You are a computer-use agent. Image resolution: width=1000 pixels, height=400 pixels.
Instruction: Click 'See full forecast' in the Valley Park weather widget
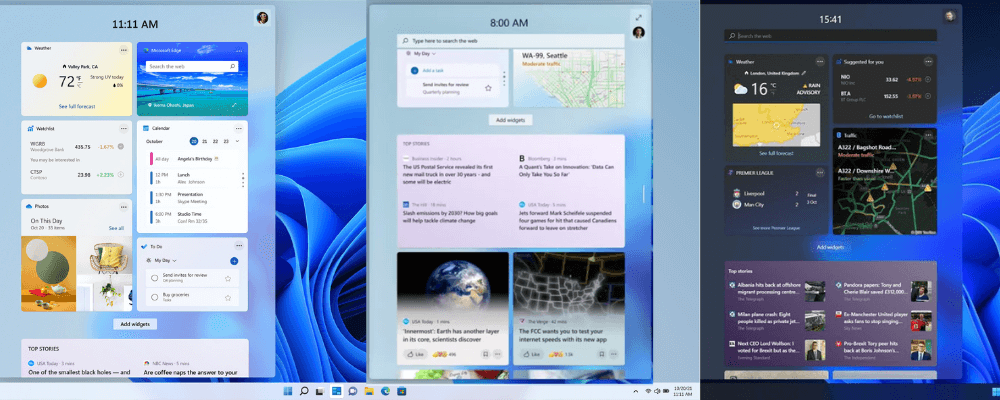[76, 105]
